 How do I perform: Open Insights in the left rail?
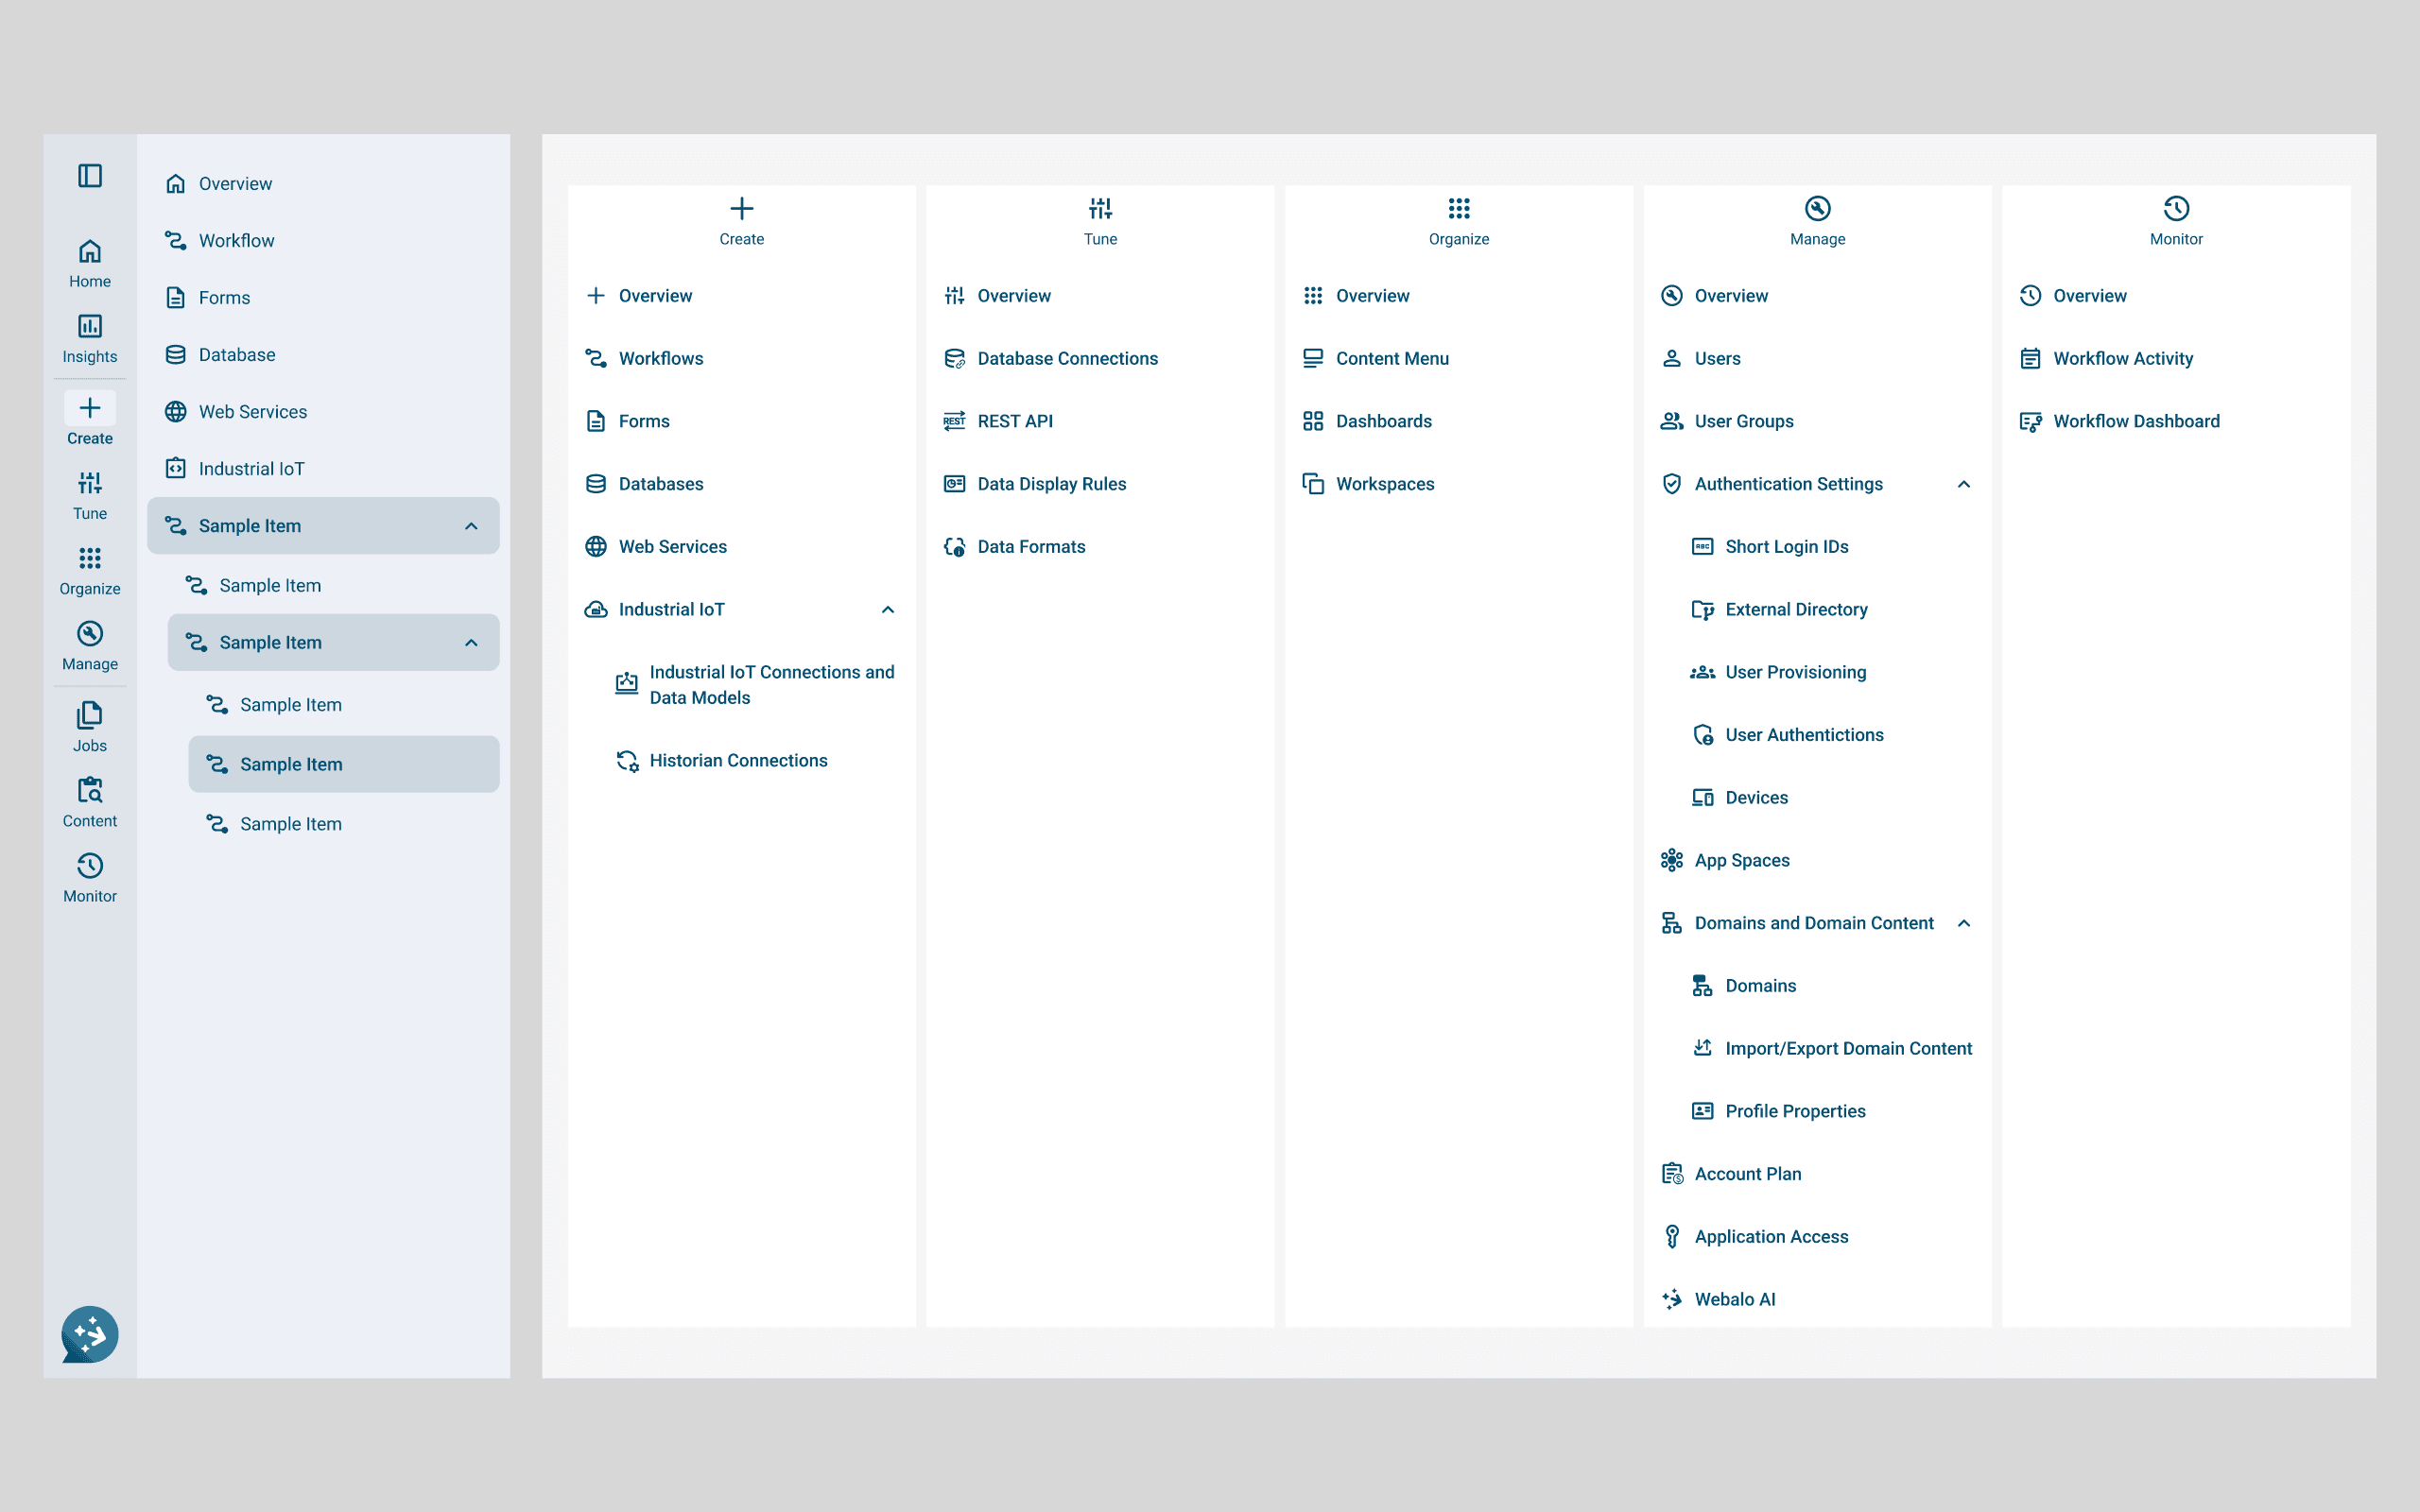[90, 338]
